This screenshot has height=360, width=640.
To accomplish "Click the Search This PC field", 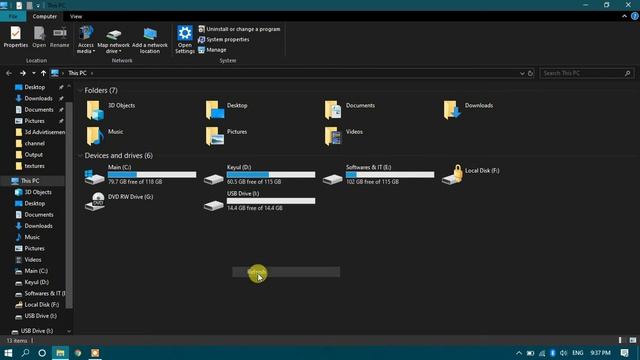I will [x=587, y=73].
